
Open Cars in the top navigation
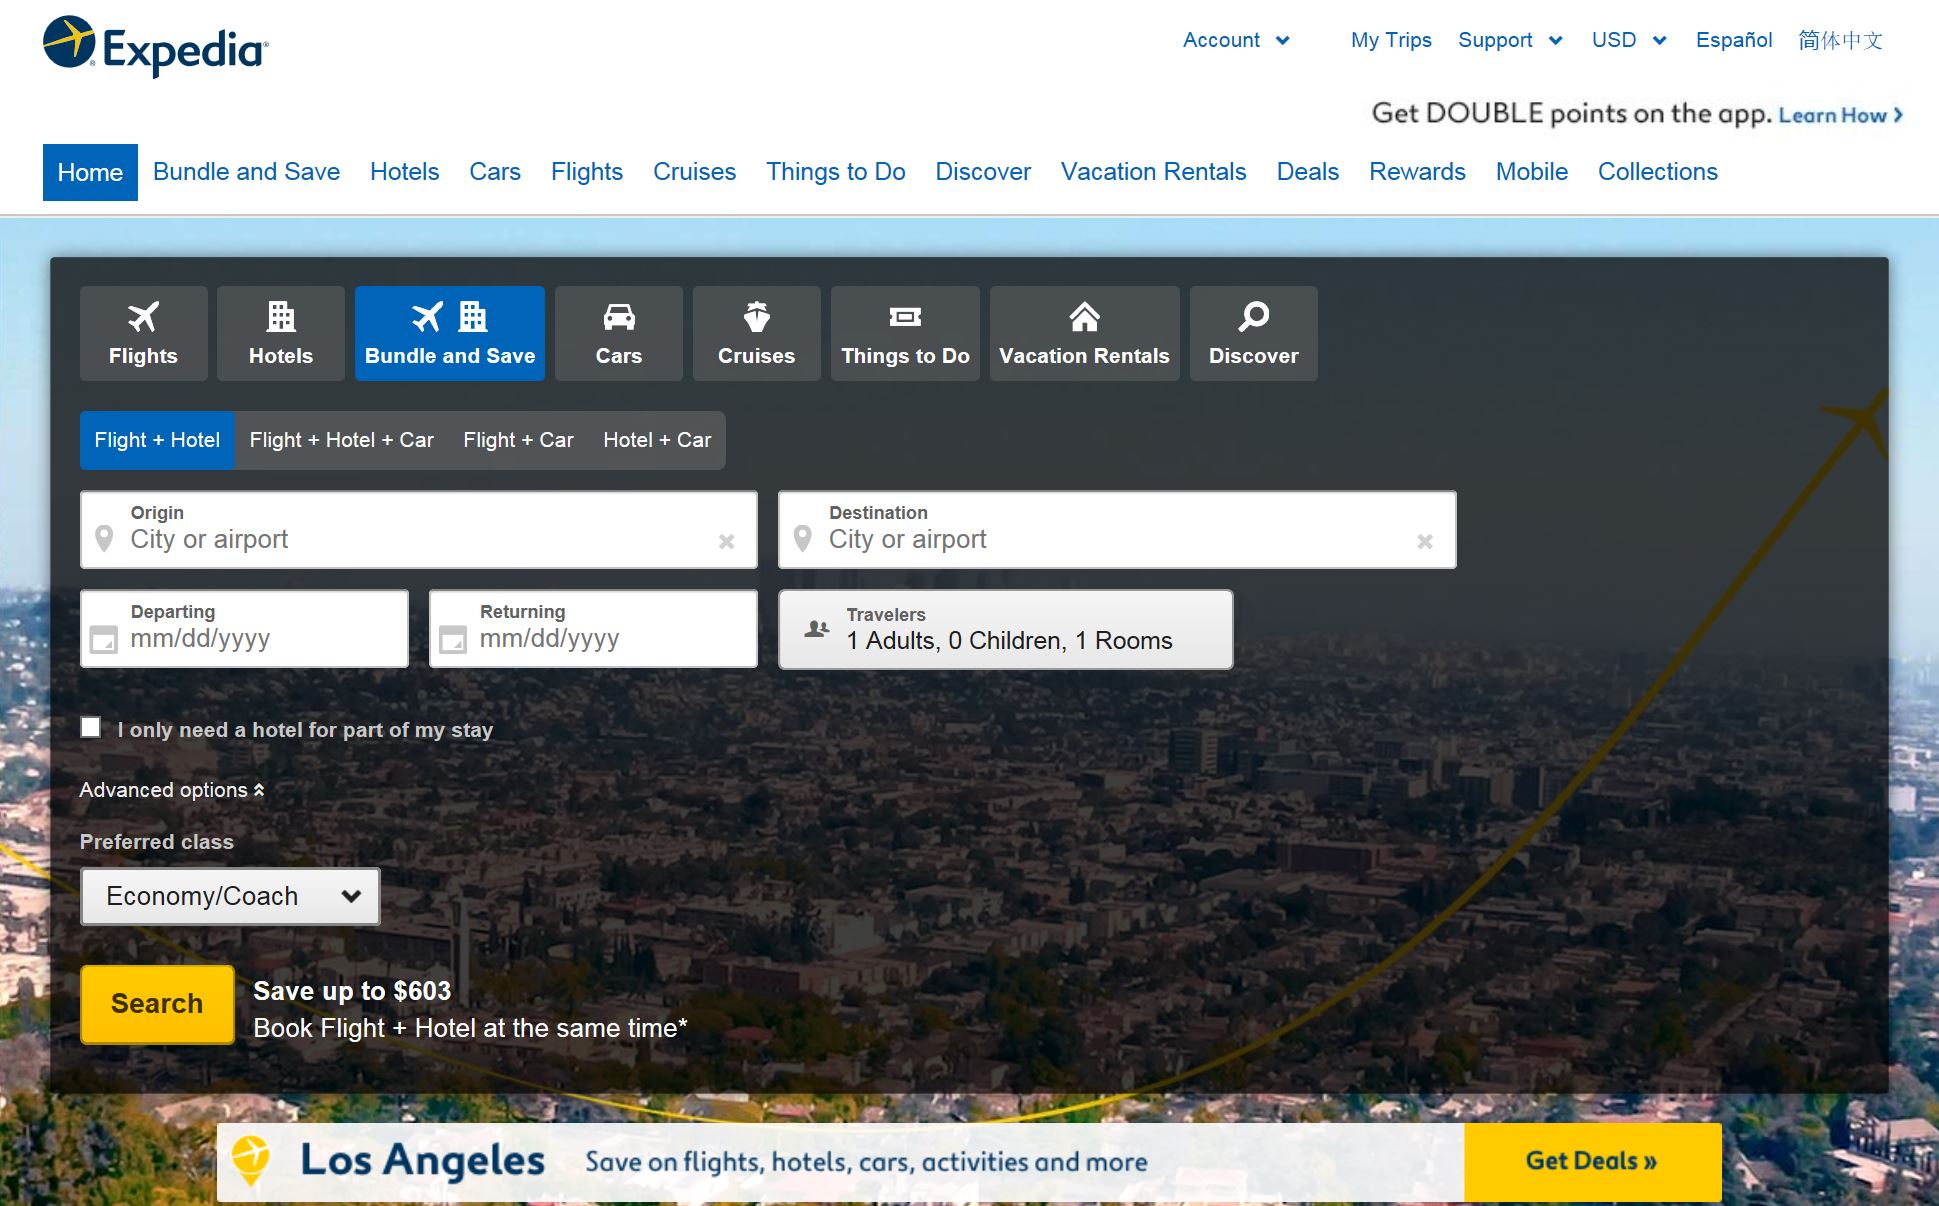click(495, 172)
